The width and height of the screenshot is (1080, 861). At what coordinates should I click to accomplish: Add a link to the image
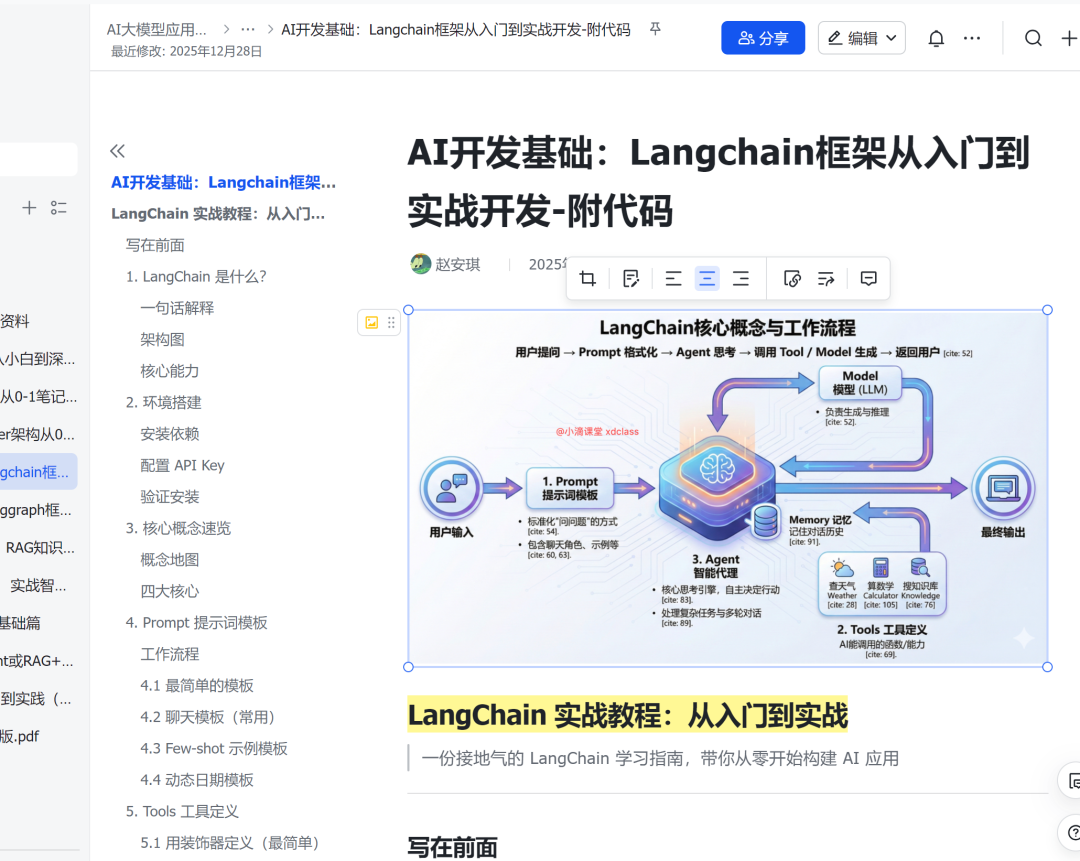792,278
